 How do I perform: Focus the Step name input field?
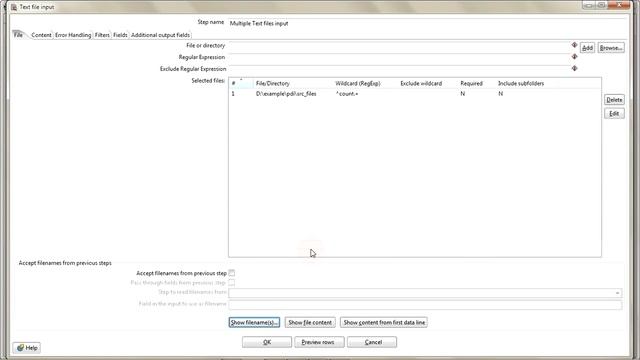tap(428, 23)
